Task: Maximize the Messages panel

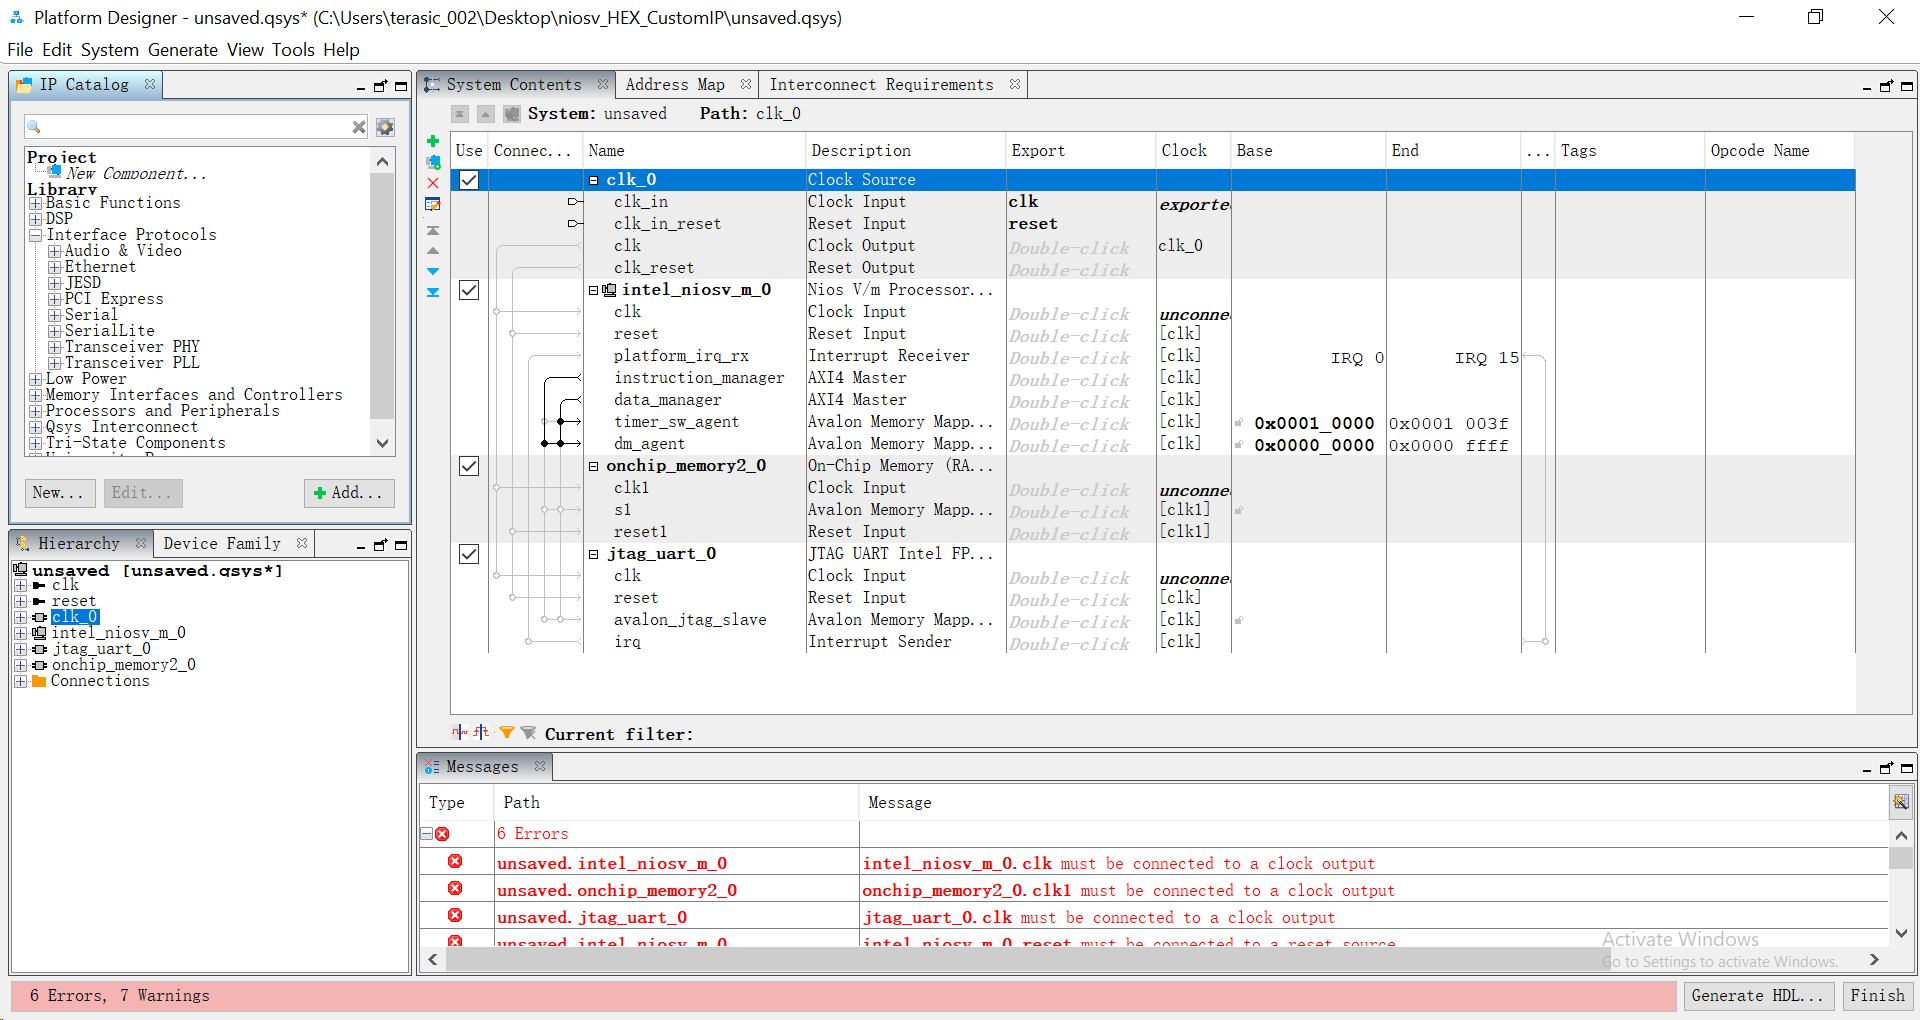Action: [1907, 768]
